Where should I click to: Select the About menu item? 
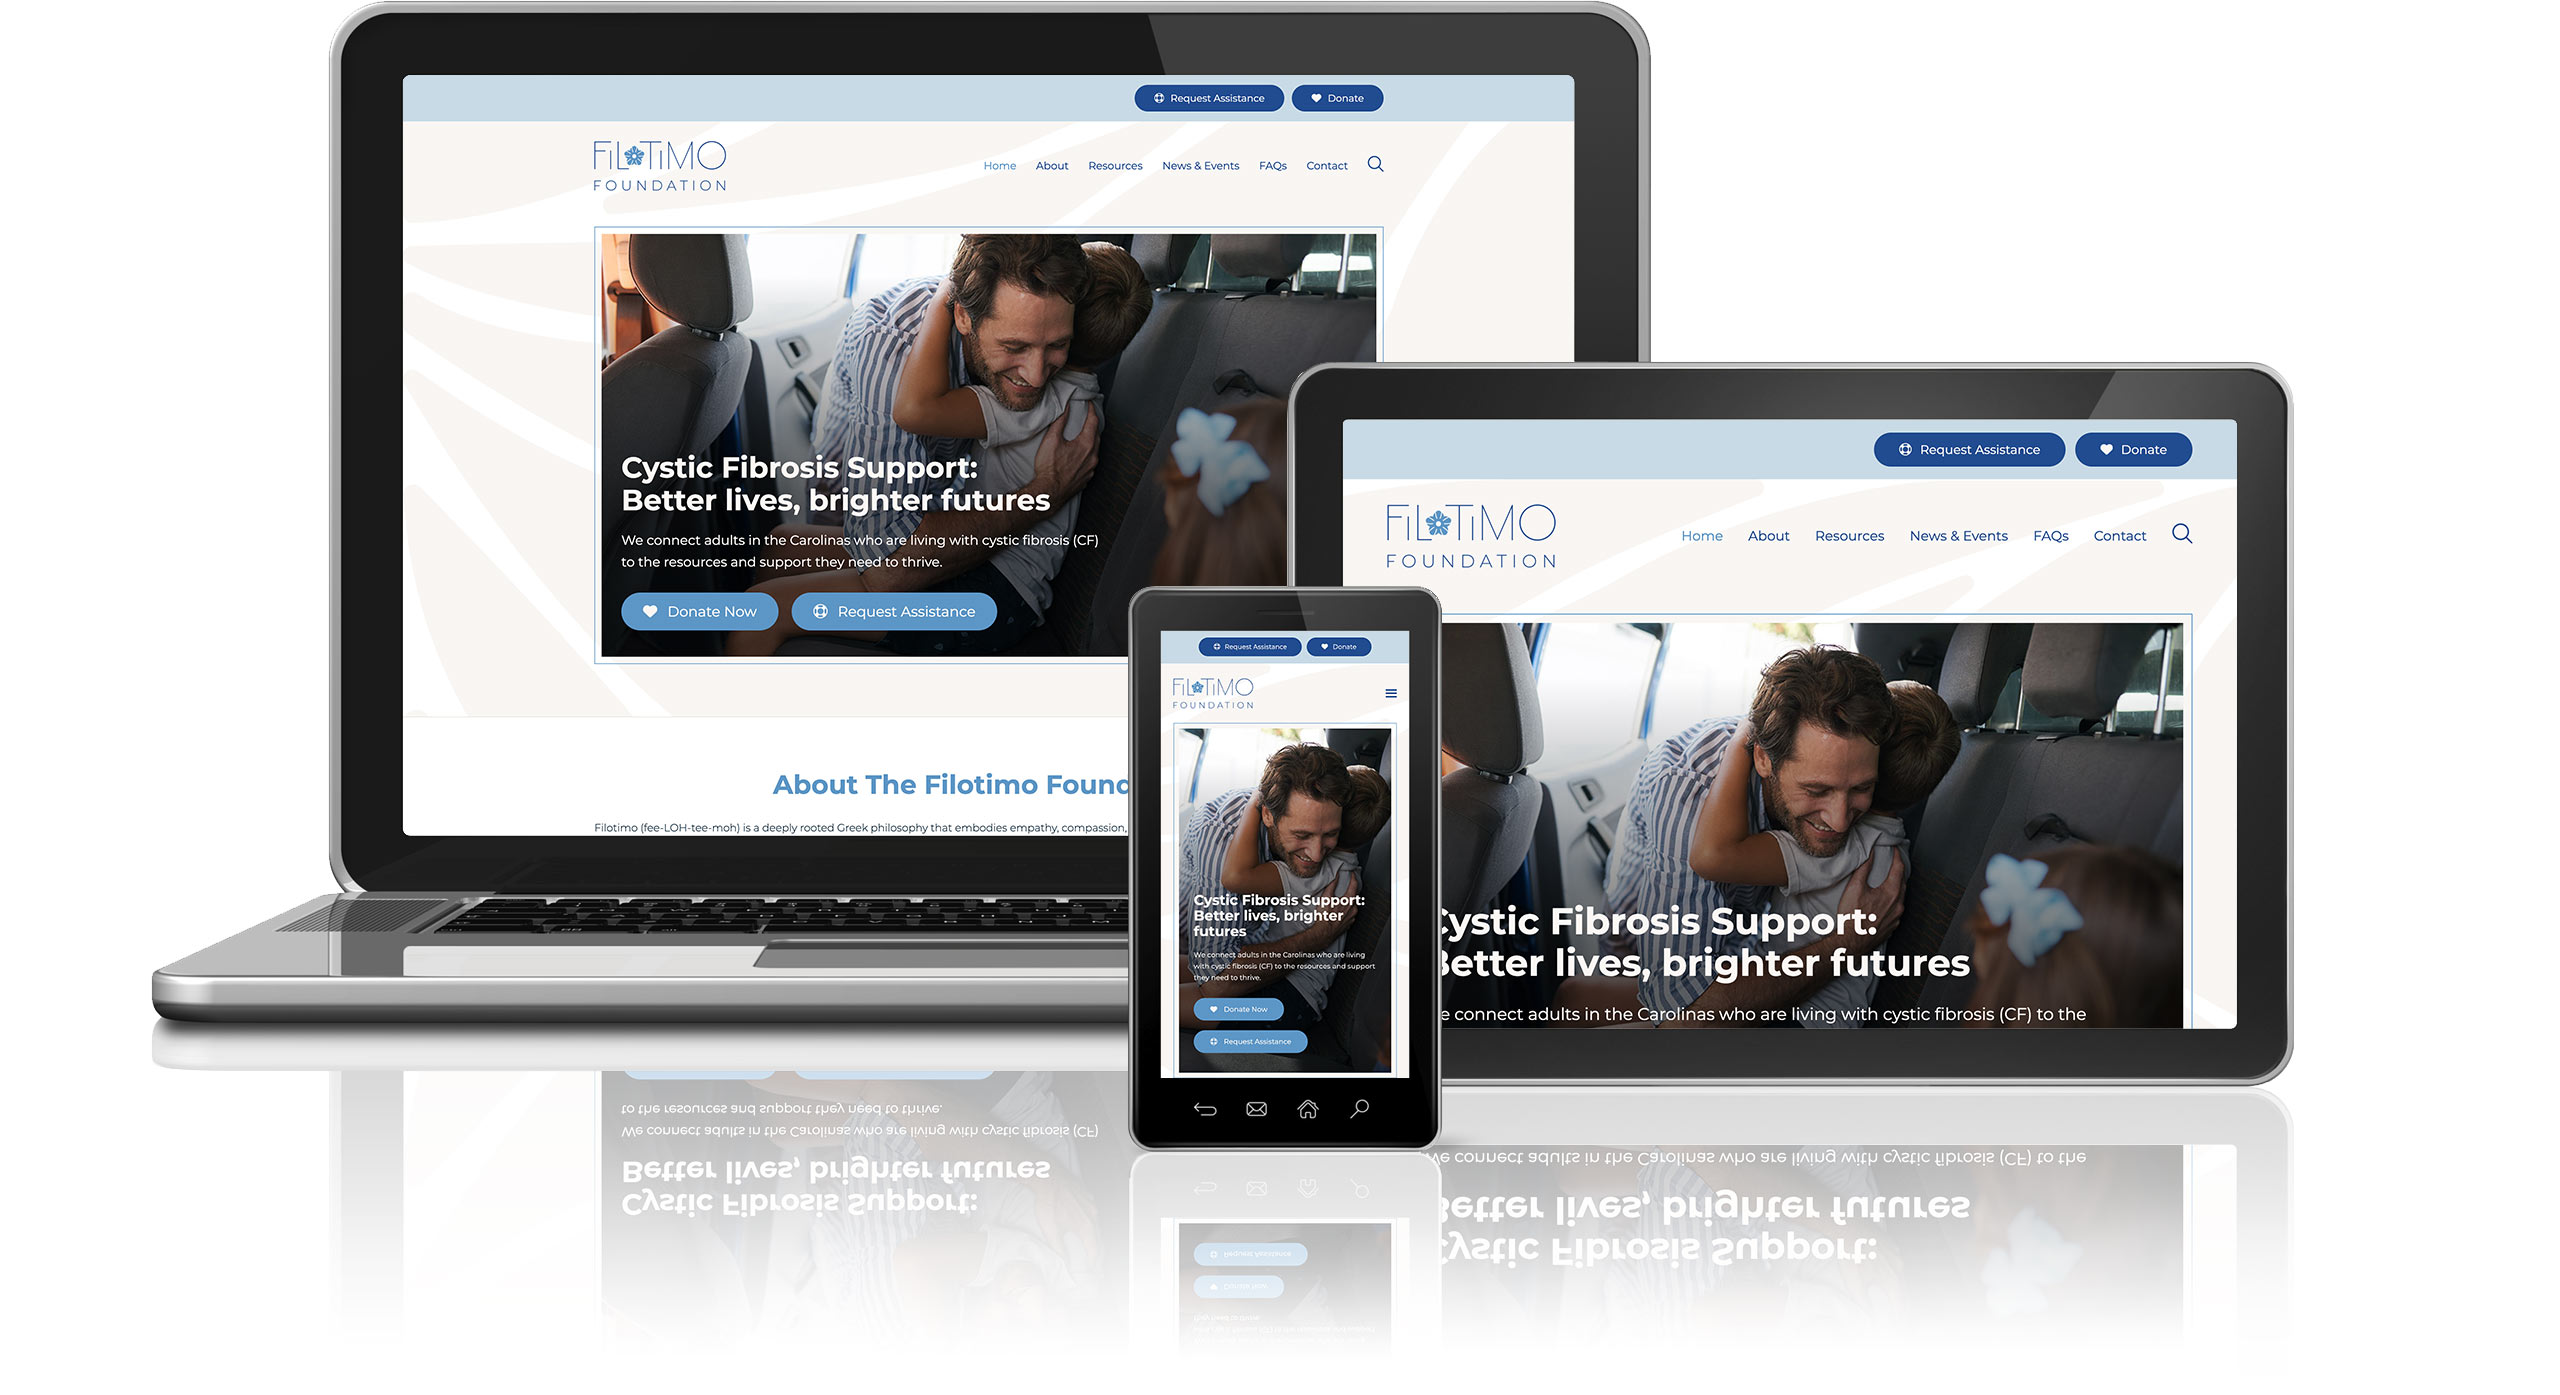(x=1053, y=165)
